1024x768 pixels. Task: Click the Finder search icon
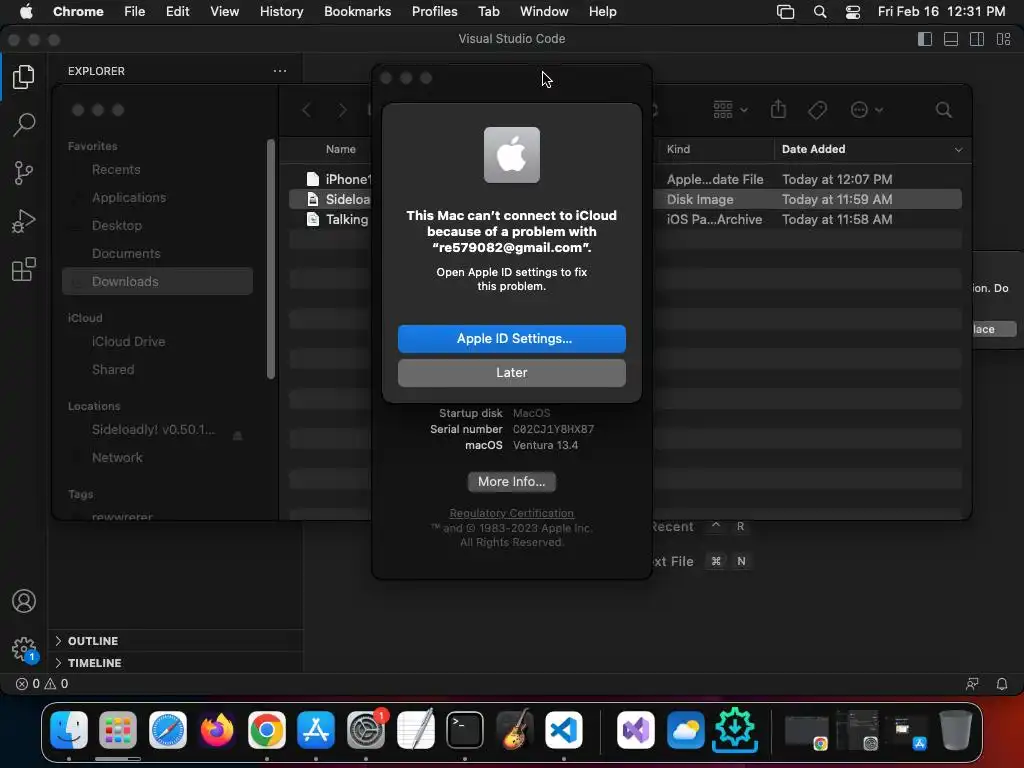click(x=943, y=110)
